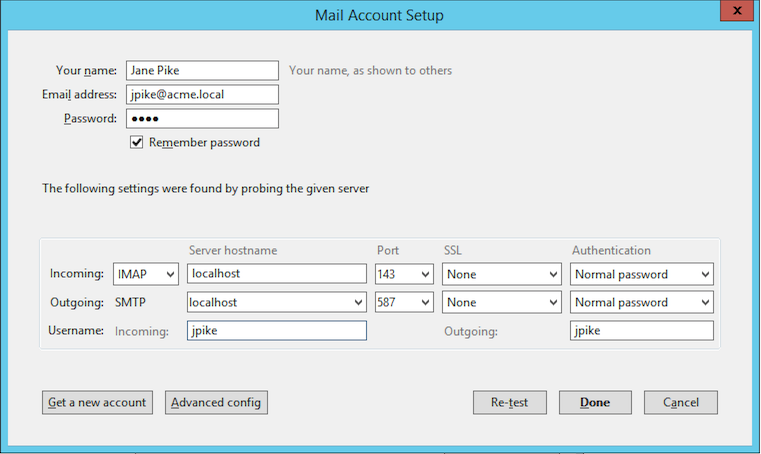Open the incoming SSL dropdown
The width and height of the screenshot is (761, 454).
(502, 274)
